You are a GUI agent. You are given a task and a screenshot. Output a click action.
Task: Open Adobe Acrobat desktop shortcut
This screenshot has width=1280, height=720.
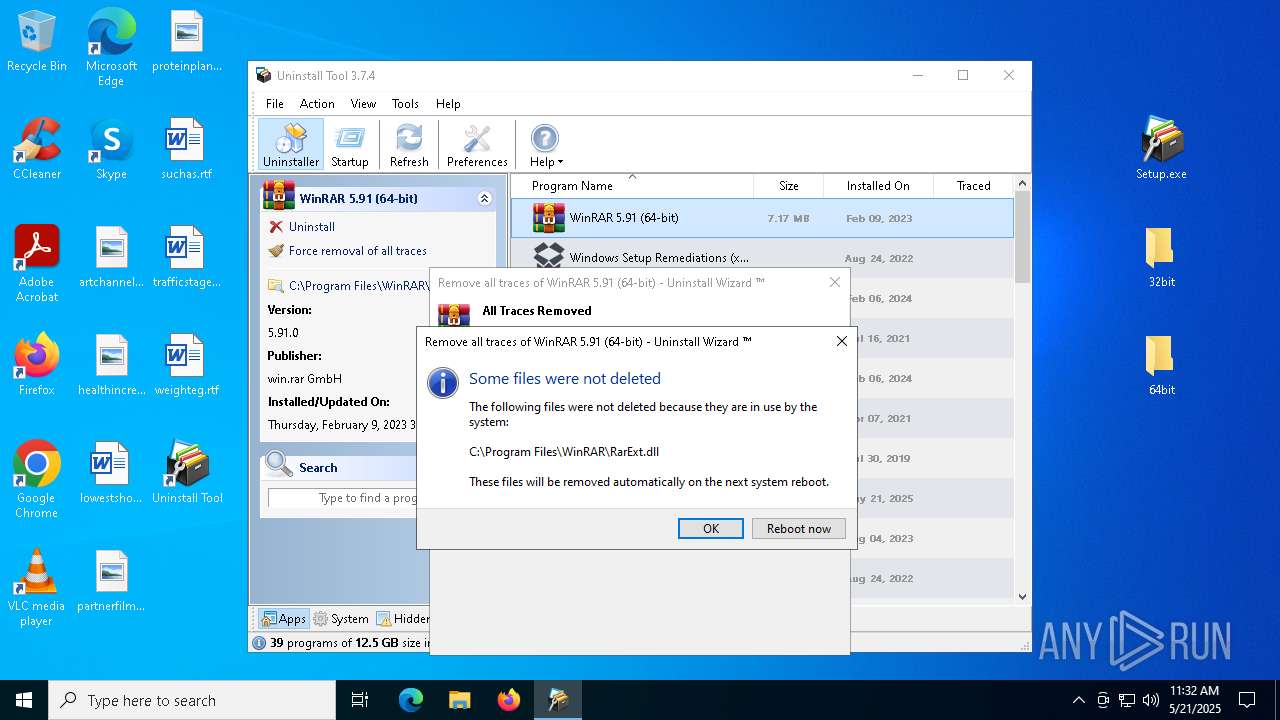(x=37, y=264)
